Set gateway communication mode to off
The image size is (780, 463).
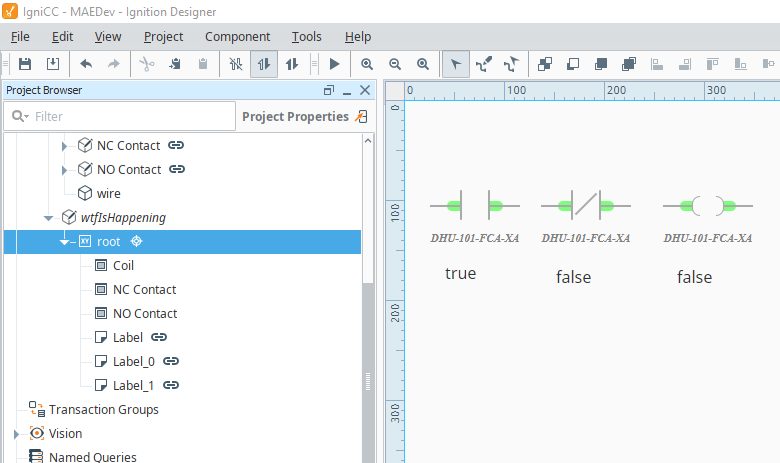(236, 64)
